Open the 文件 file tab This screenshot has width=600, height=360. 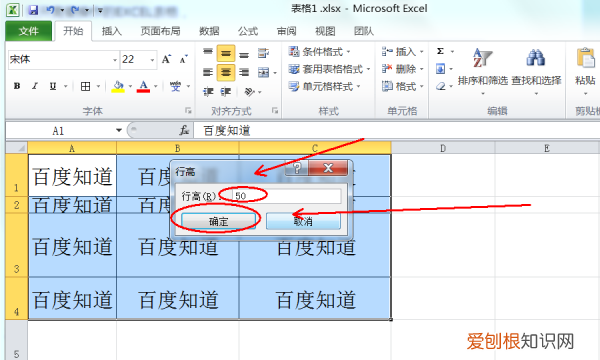click(x=29, y=31)
